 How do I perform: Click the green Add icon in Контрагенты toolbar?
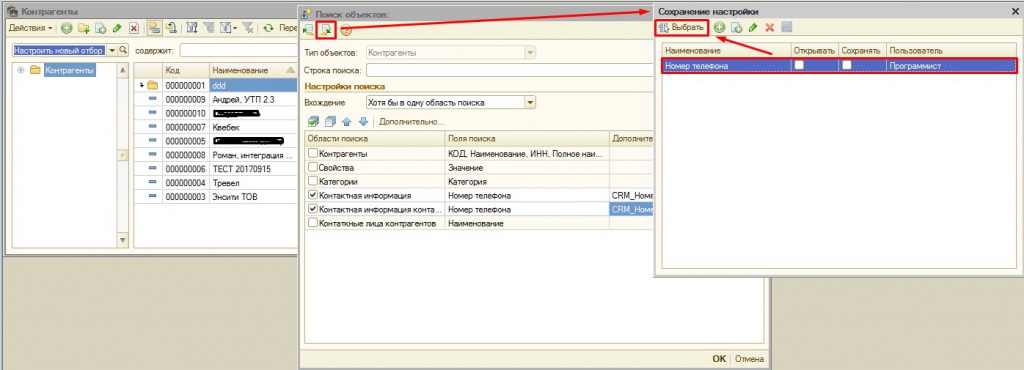[67, 28]
